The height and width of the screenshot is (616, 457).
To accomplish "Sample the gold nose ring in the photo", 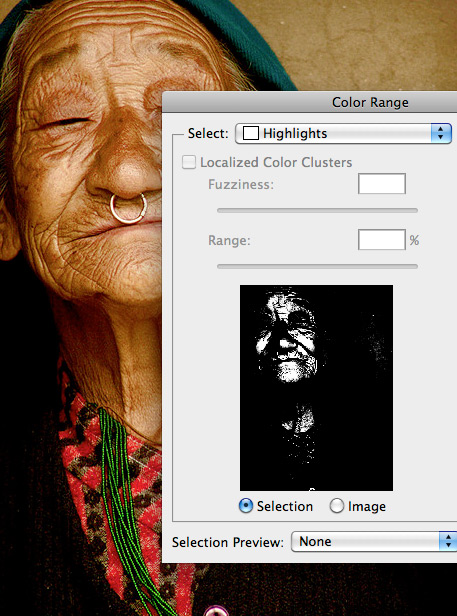I will coord(128,209).
